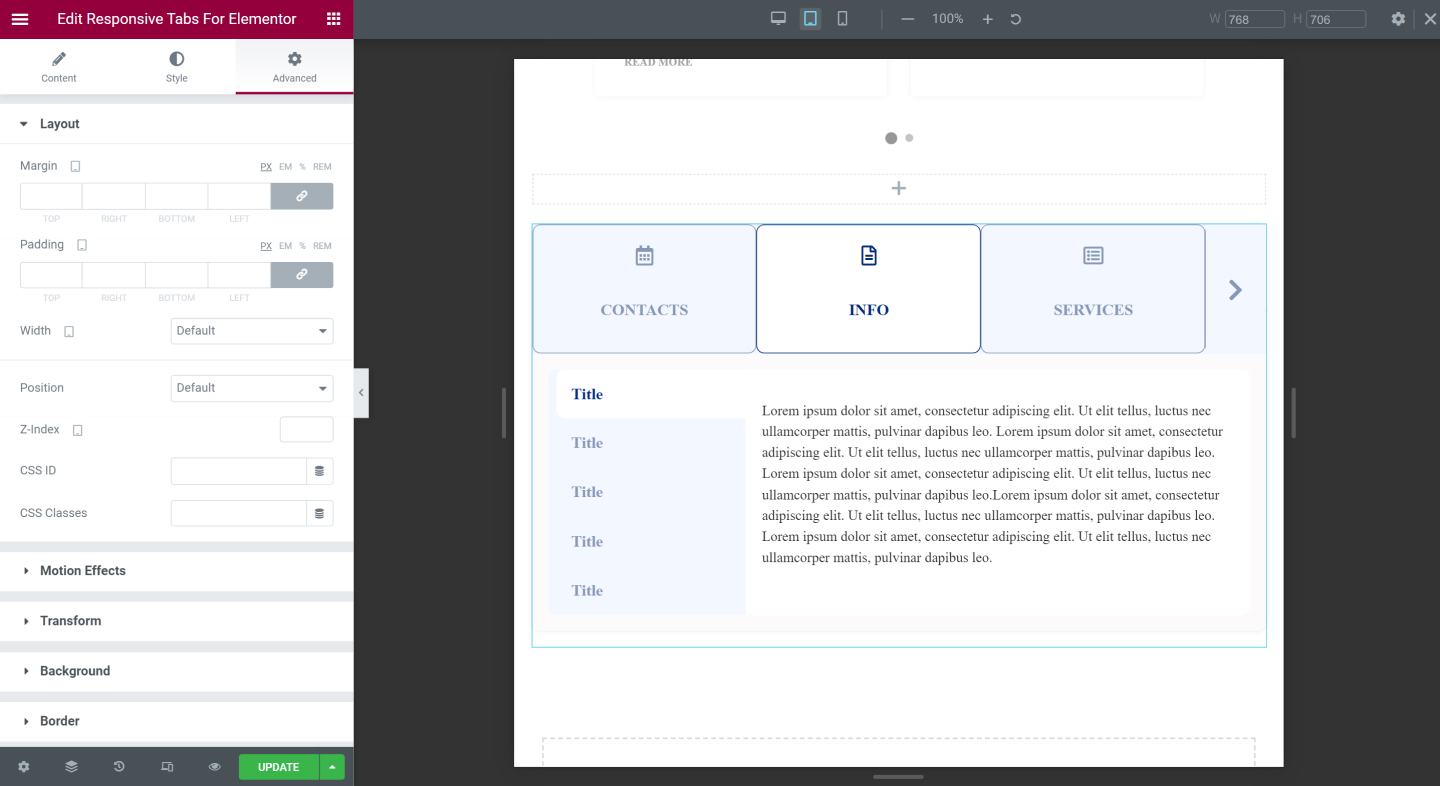
Task: Click large carousel pagination dot
Action: 891,138
